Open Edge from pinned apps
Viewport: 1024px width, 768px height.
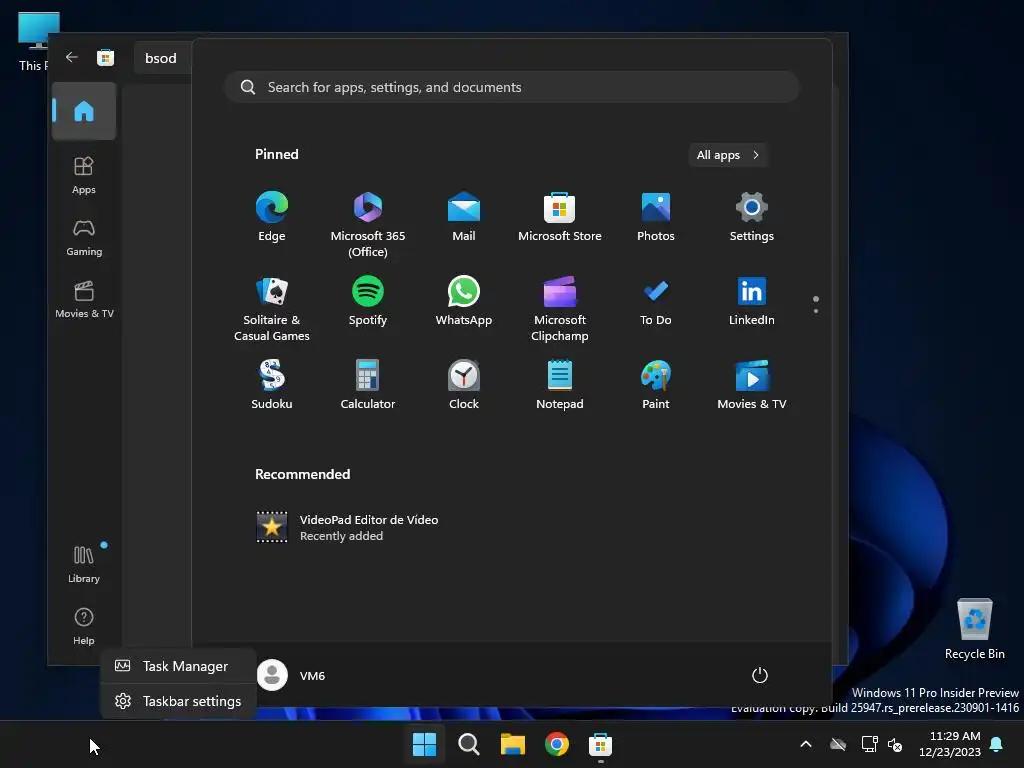pyautogui.click(x=272, y=217)
